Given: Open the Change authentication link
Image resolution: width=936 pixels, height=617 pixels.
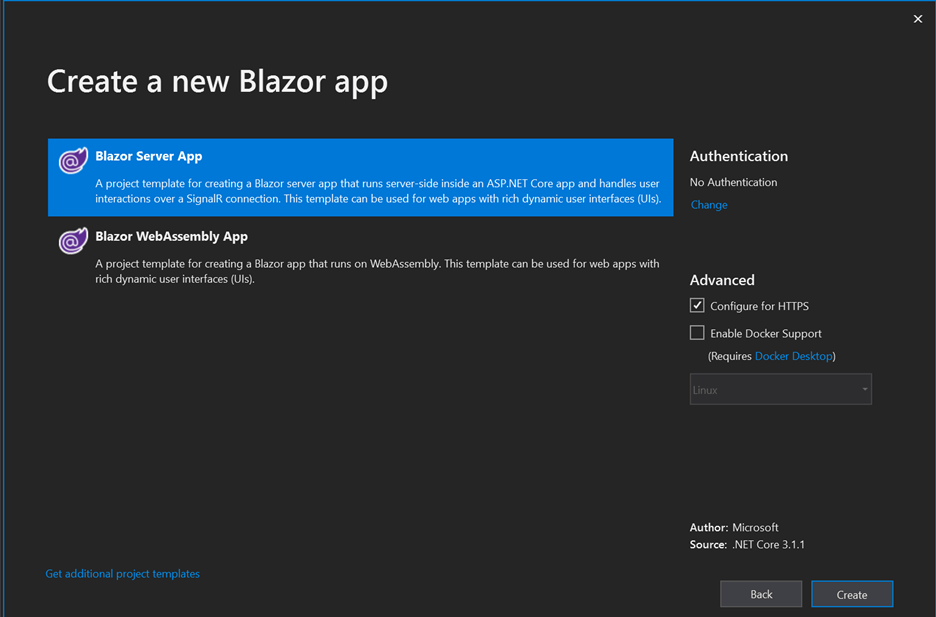Looking at the screenshot, I should 709,205.
